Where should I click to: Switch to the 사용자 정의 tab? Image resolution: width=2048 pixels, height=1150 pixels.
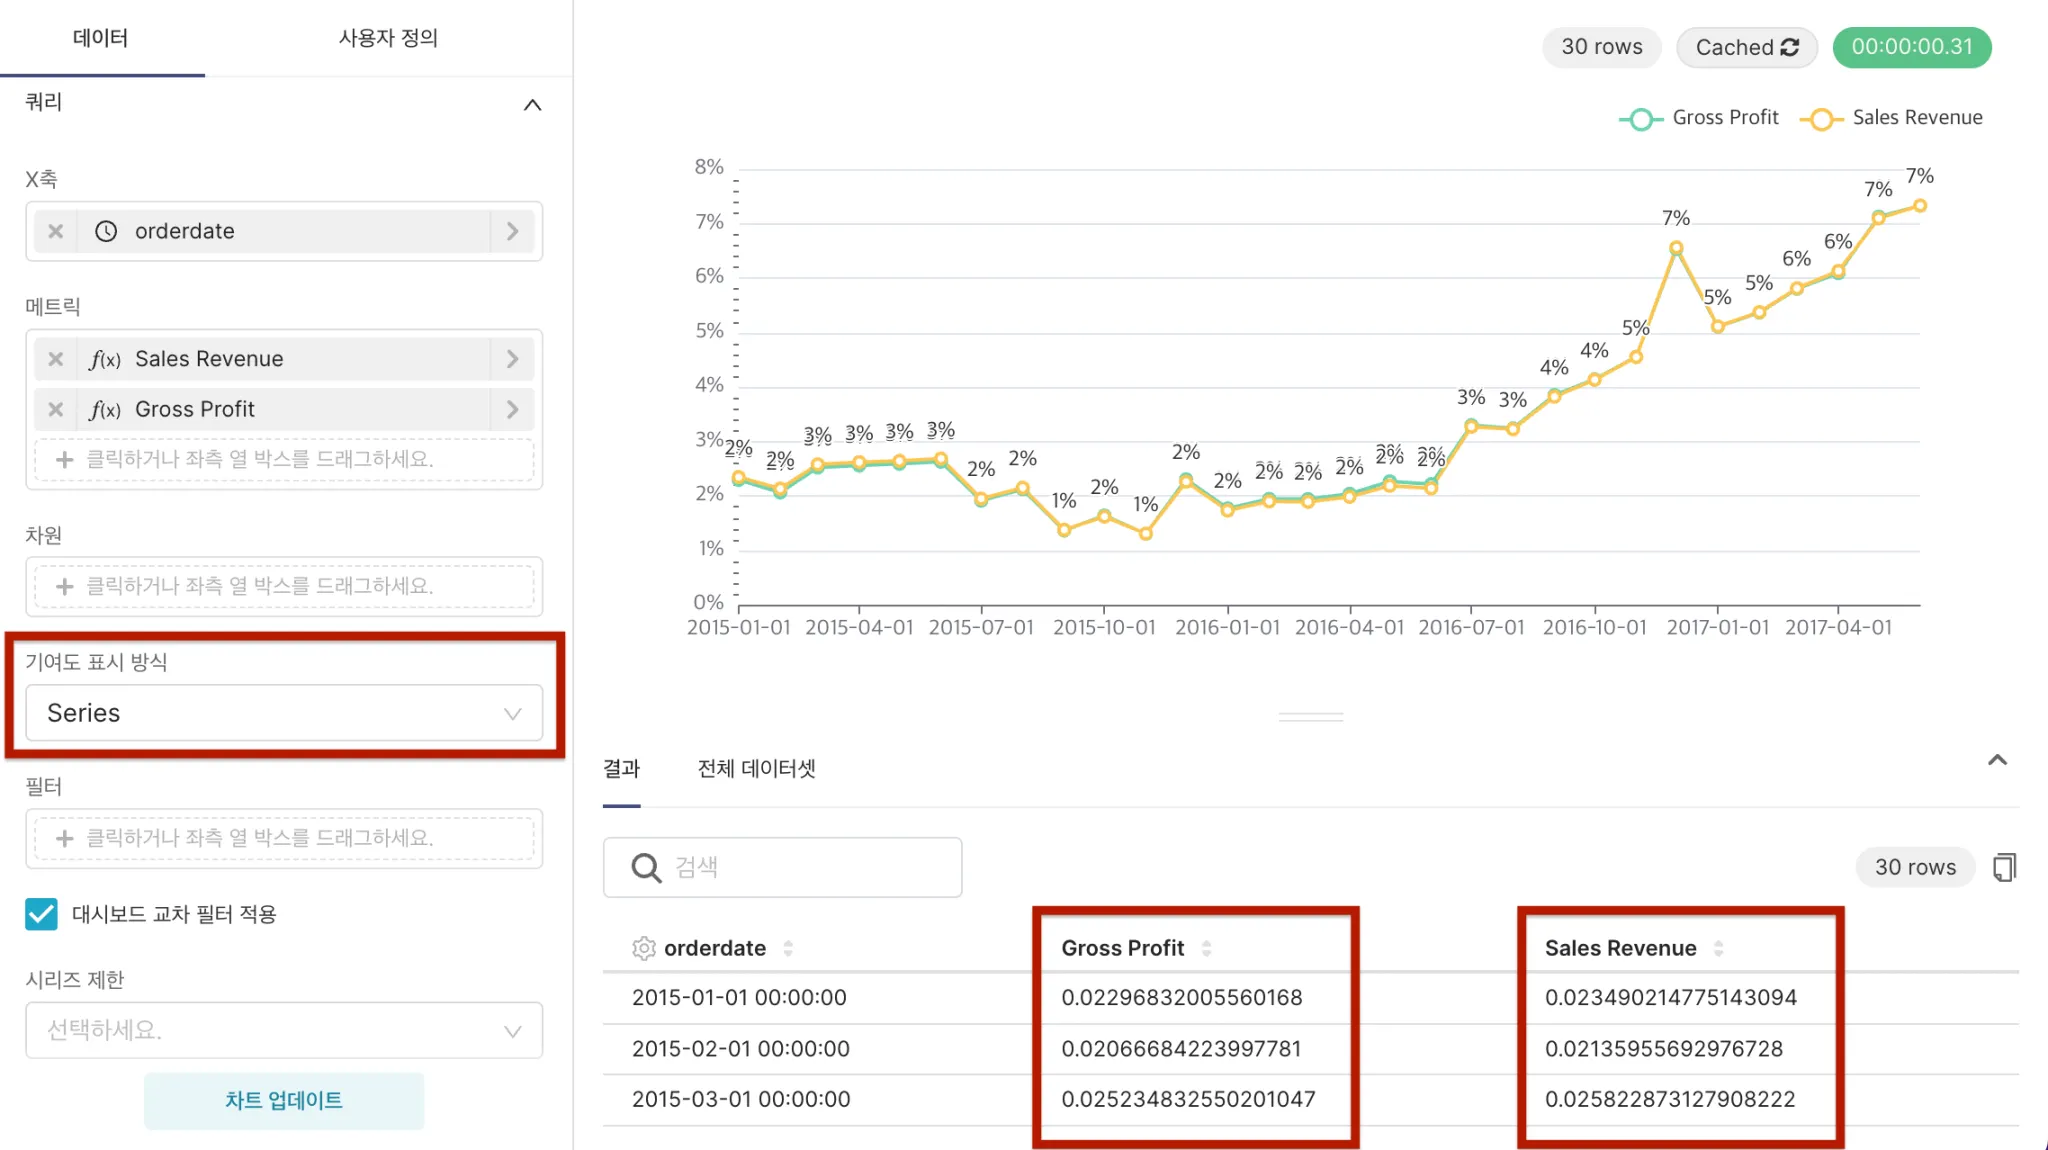388,38
